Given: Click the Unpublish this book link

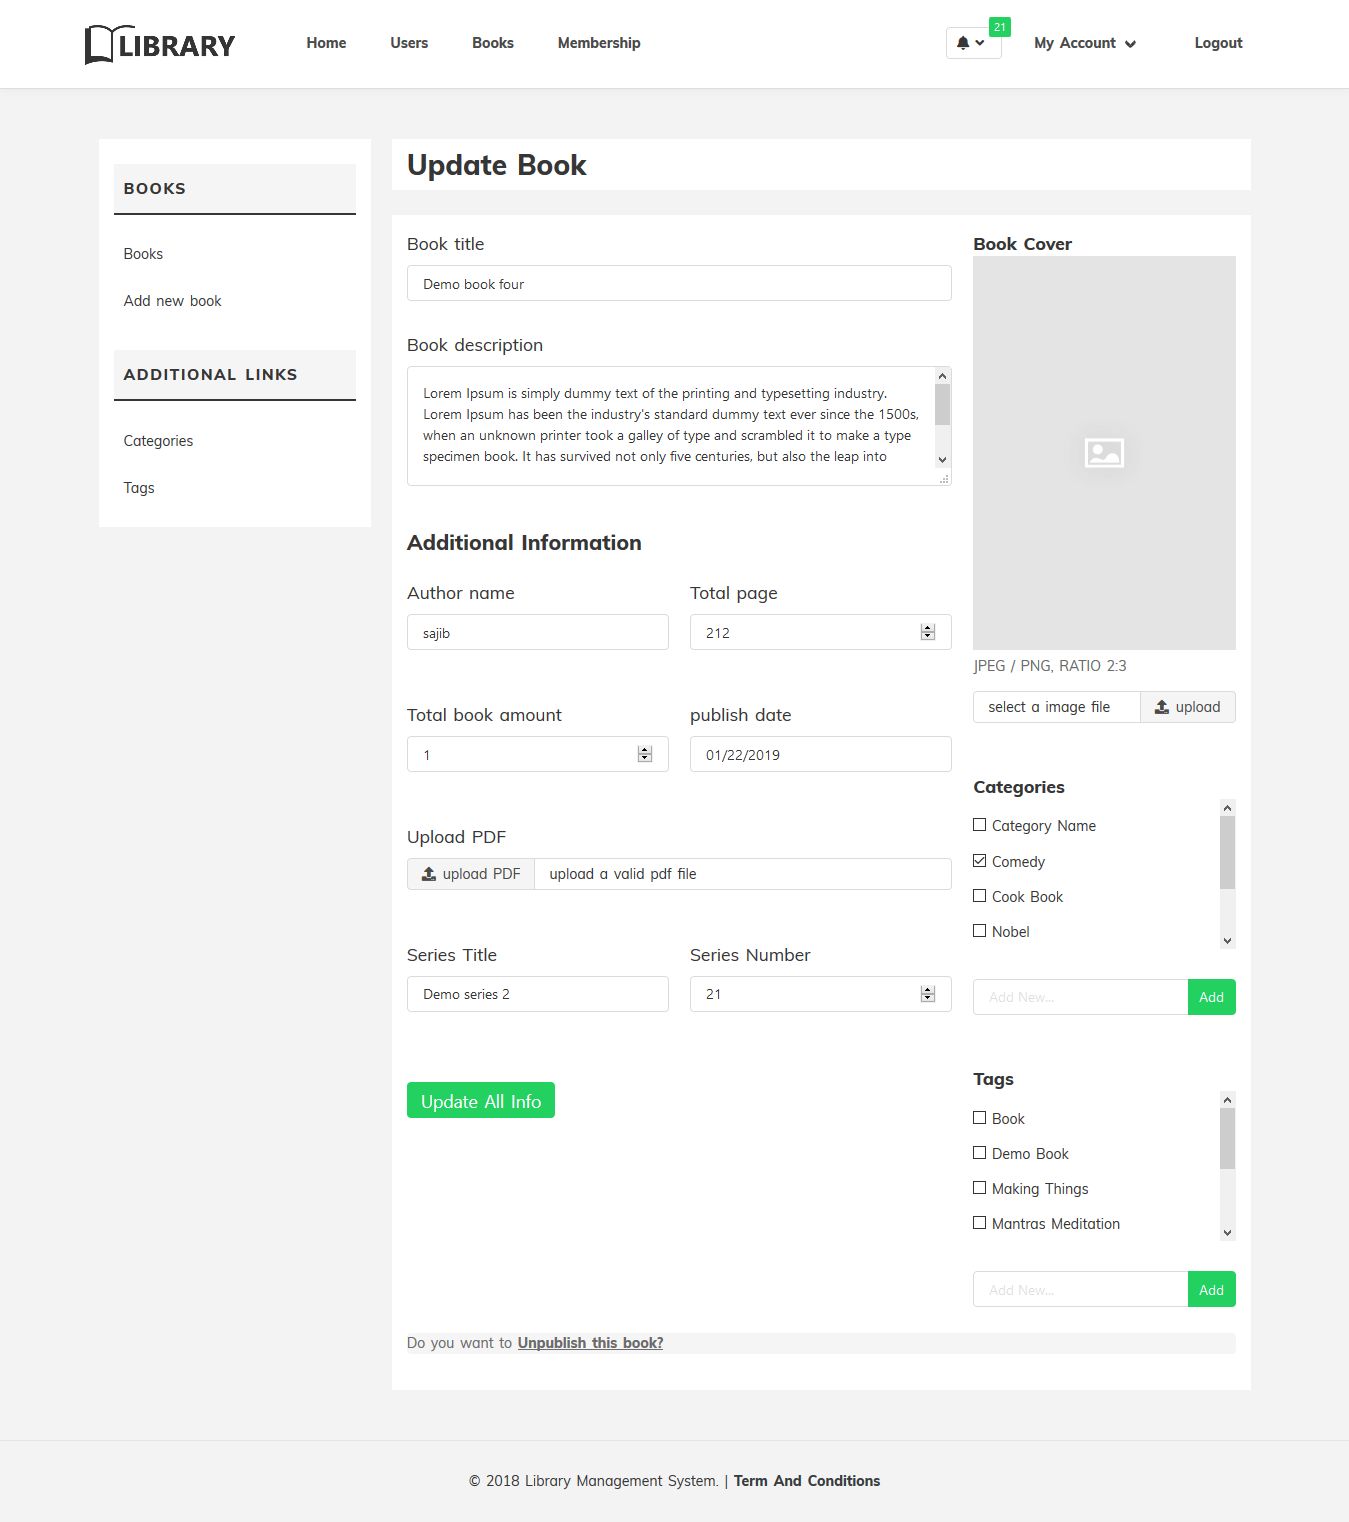Looking at the screenshot, I should pos(590,1343).
